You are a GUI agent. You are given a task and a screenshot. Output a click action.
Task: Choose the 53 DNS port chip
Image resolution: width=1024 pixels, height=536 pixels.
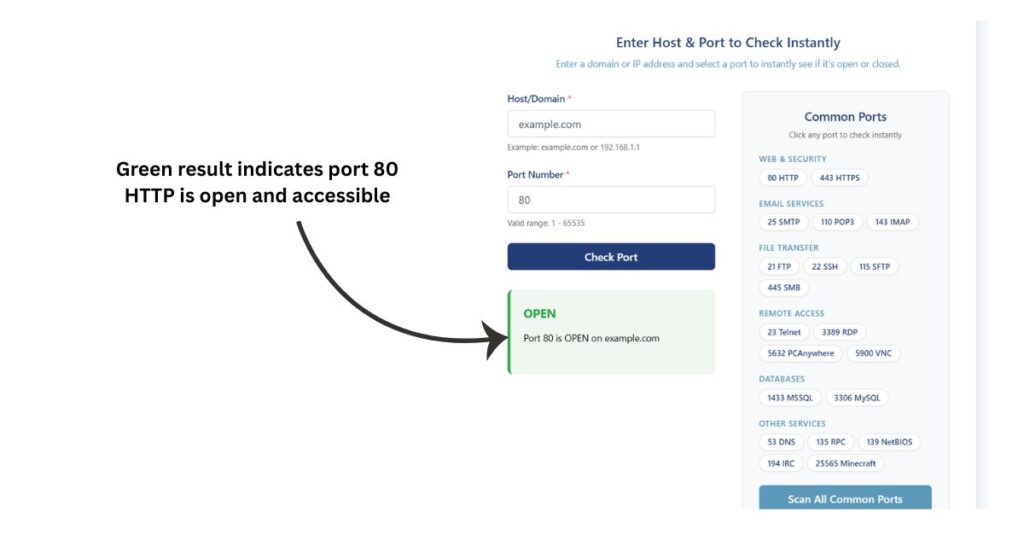[x=781, y=442]
